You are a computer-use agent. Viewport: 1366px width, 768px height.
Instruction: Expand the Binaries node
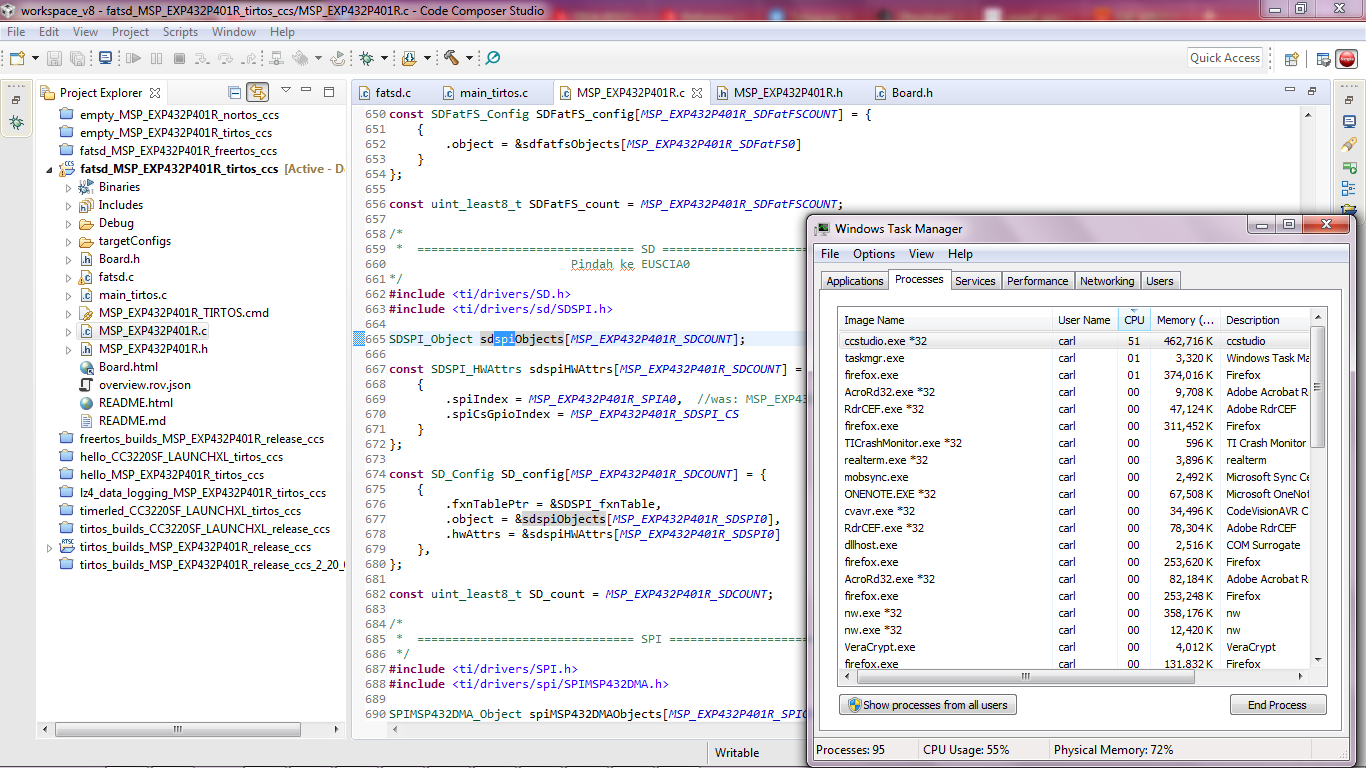click(x=68, y=187)
